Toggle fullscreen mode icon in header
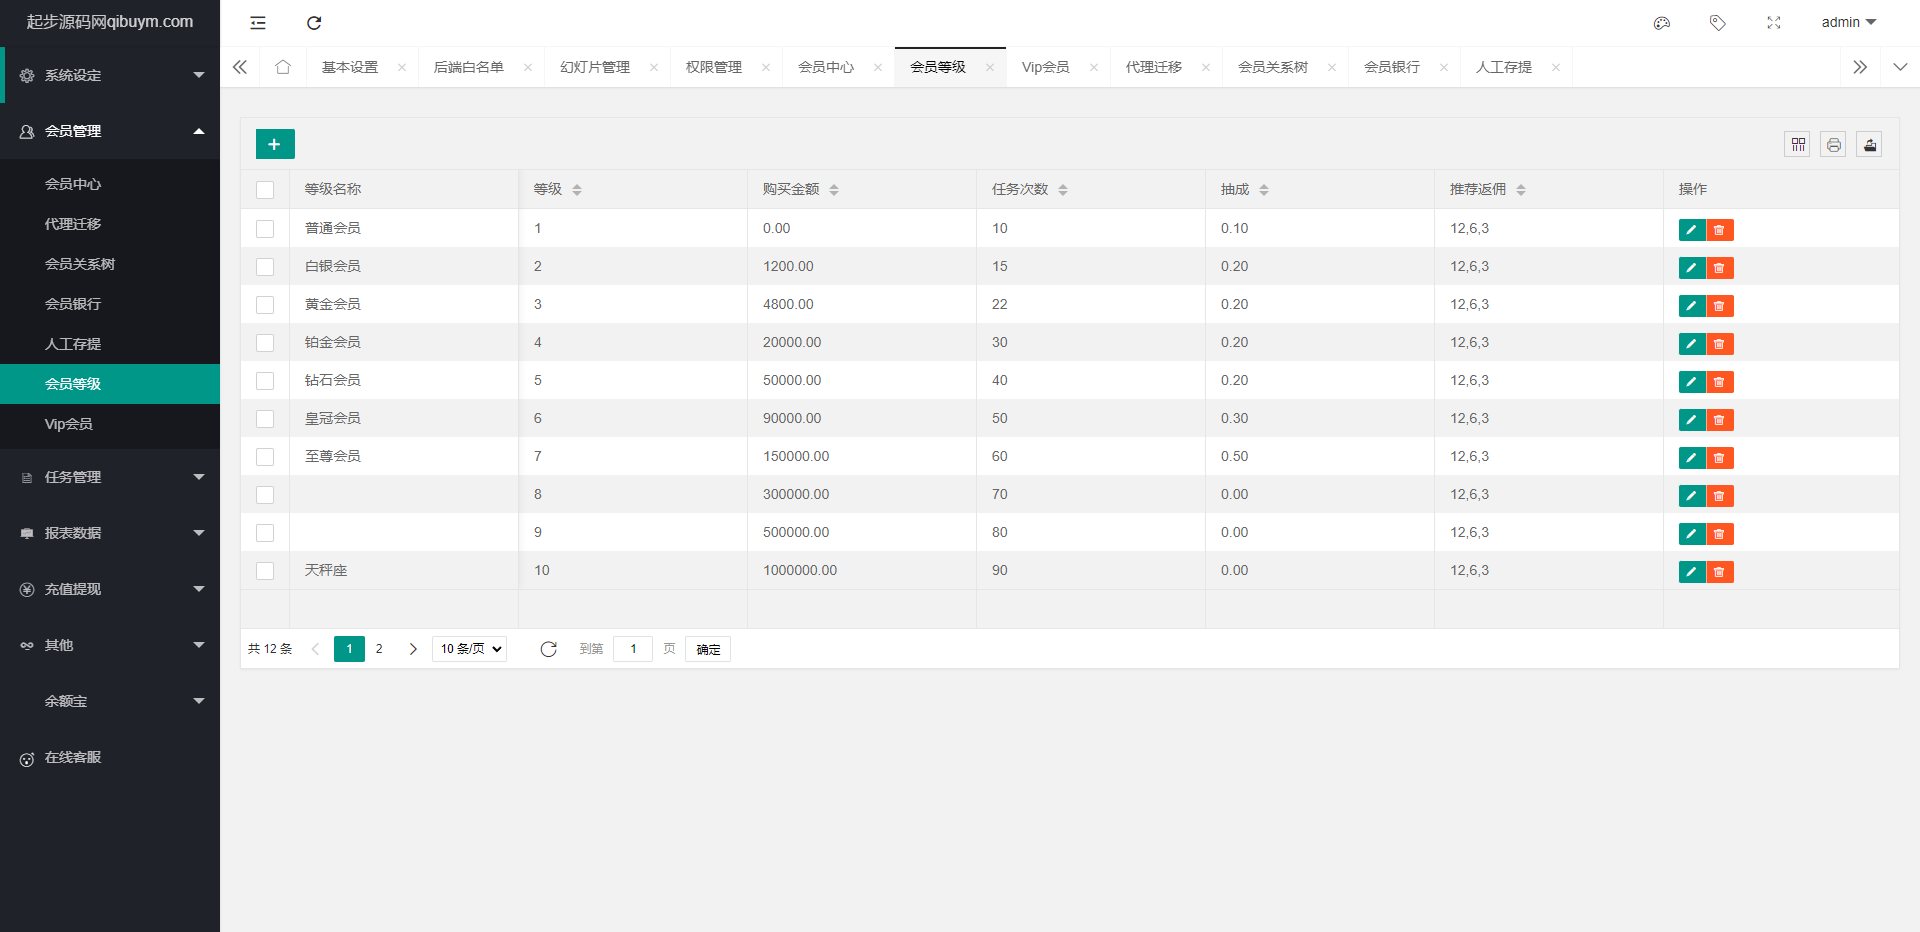This screenshot has width=1920, height=932. (x=1773, y=23)
